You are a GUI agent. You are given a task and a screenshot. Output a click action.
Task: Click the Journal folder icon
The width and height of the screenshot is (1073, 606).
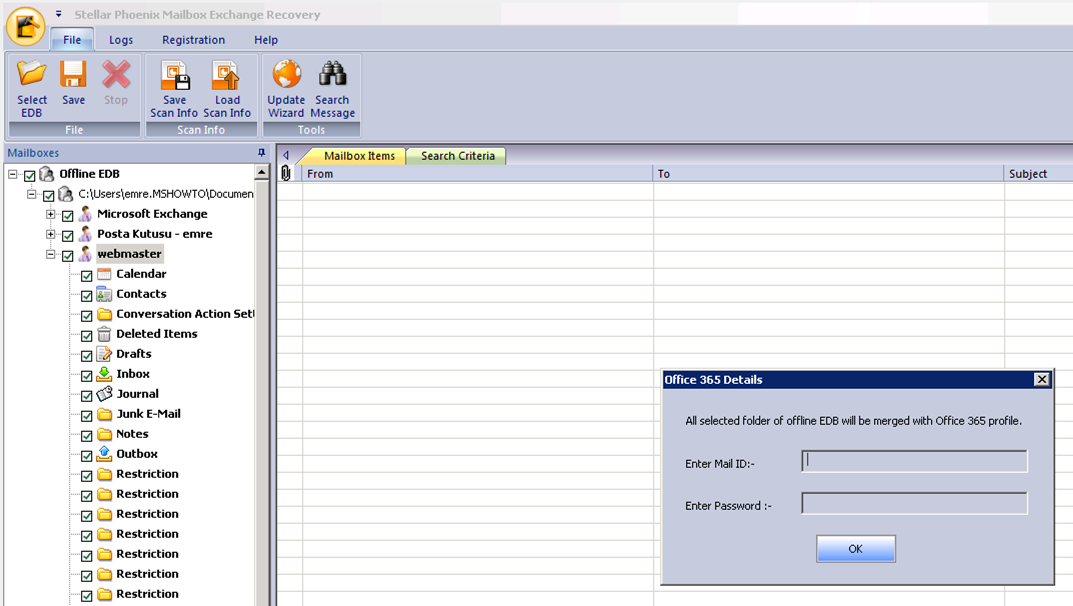(x=104, y=394)
